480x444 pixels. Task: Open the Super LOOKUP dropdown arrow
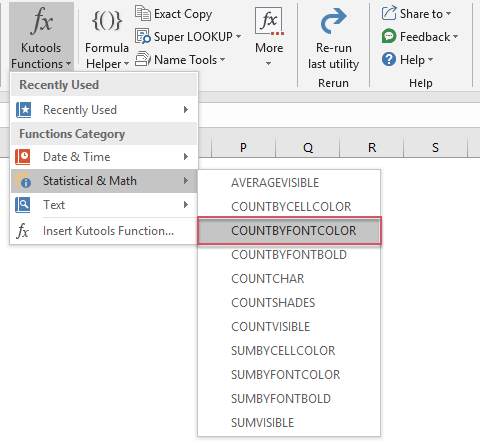click(238, 36)
